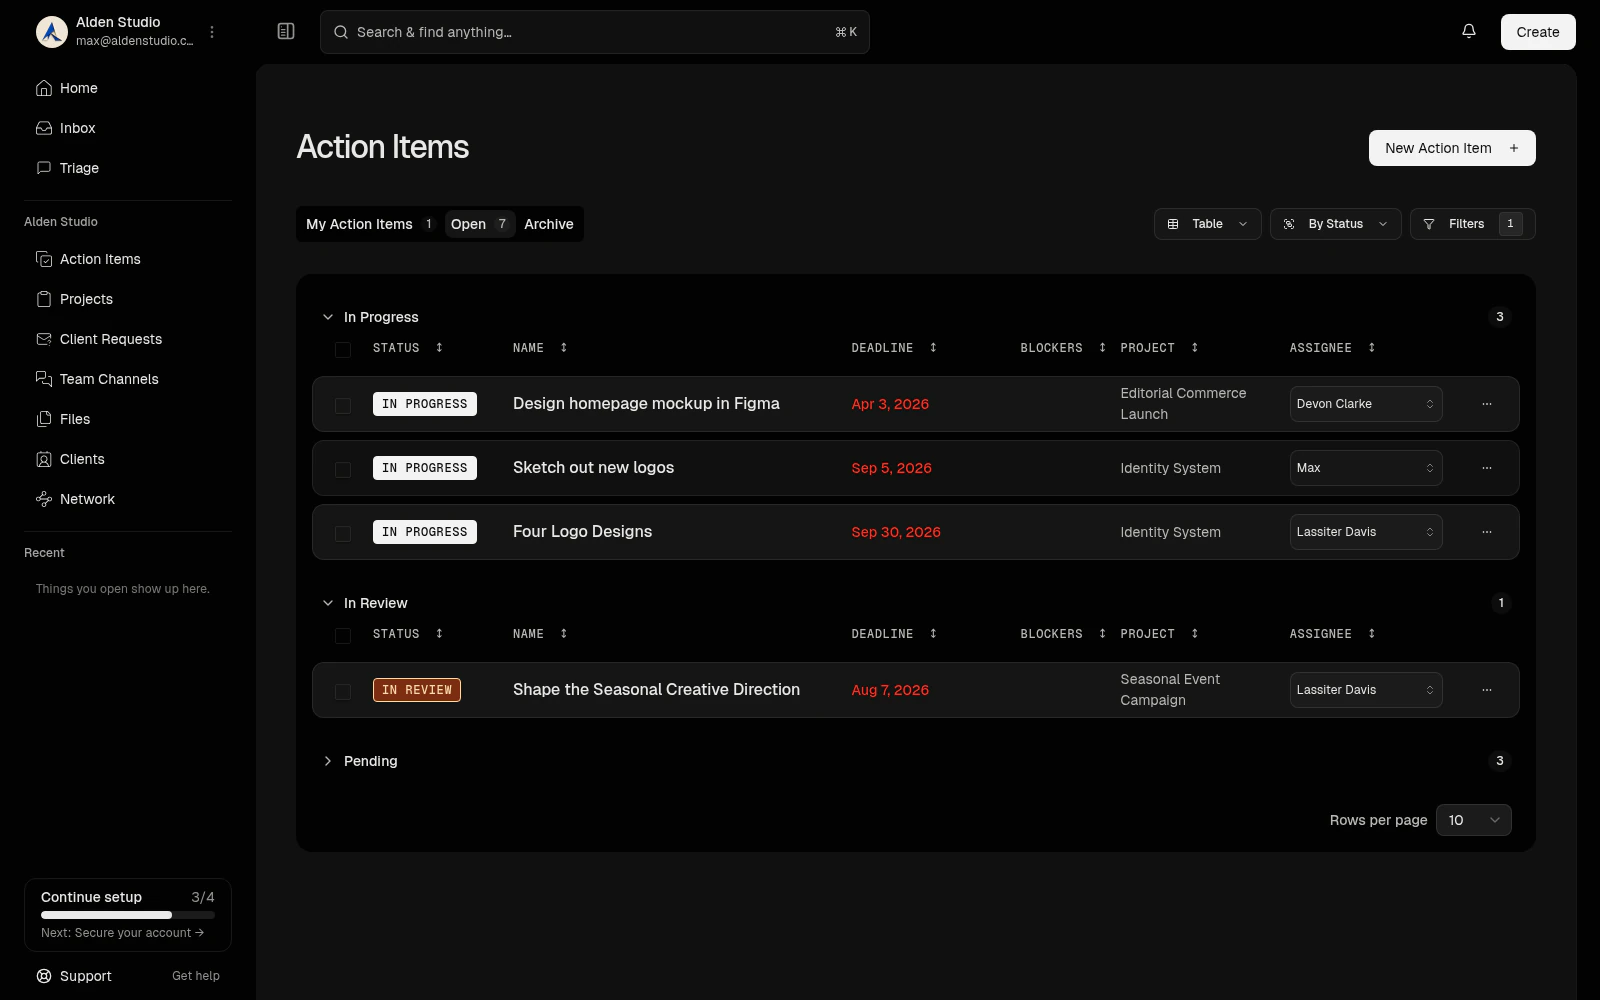Open the Table view dropdown

pos(1208,224)
